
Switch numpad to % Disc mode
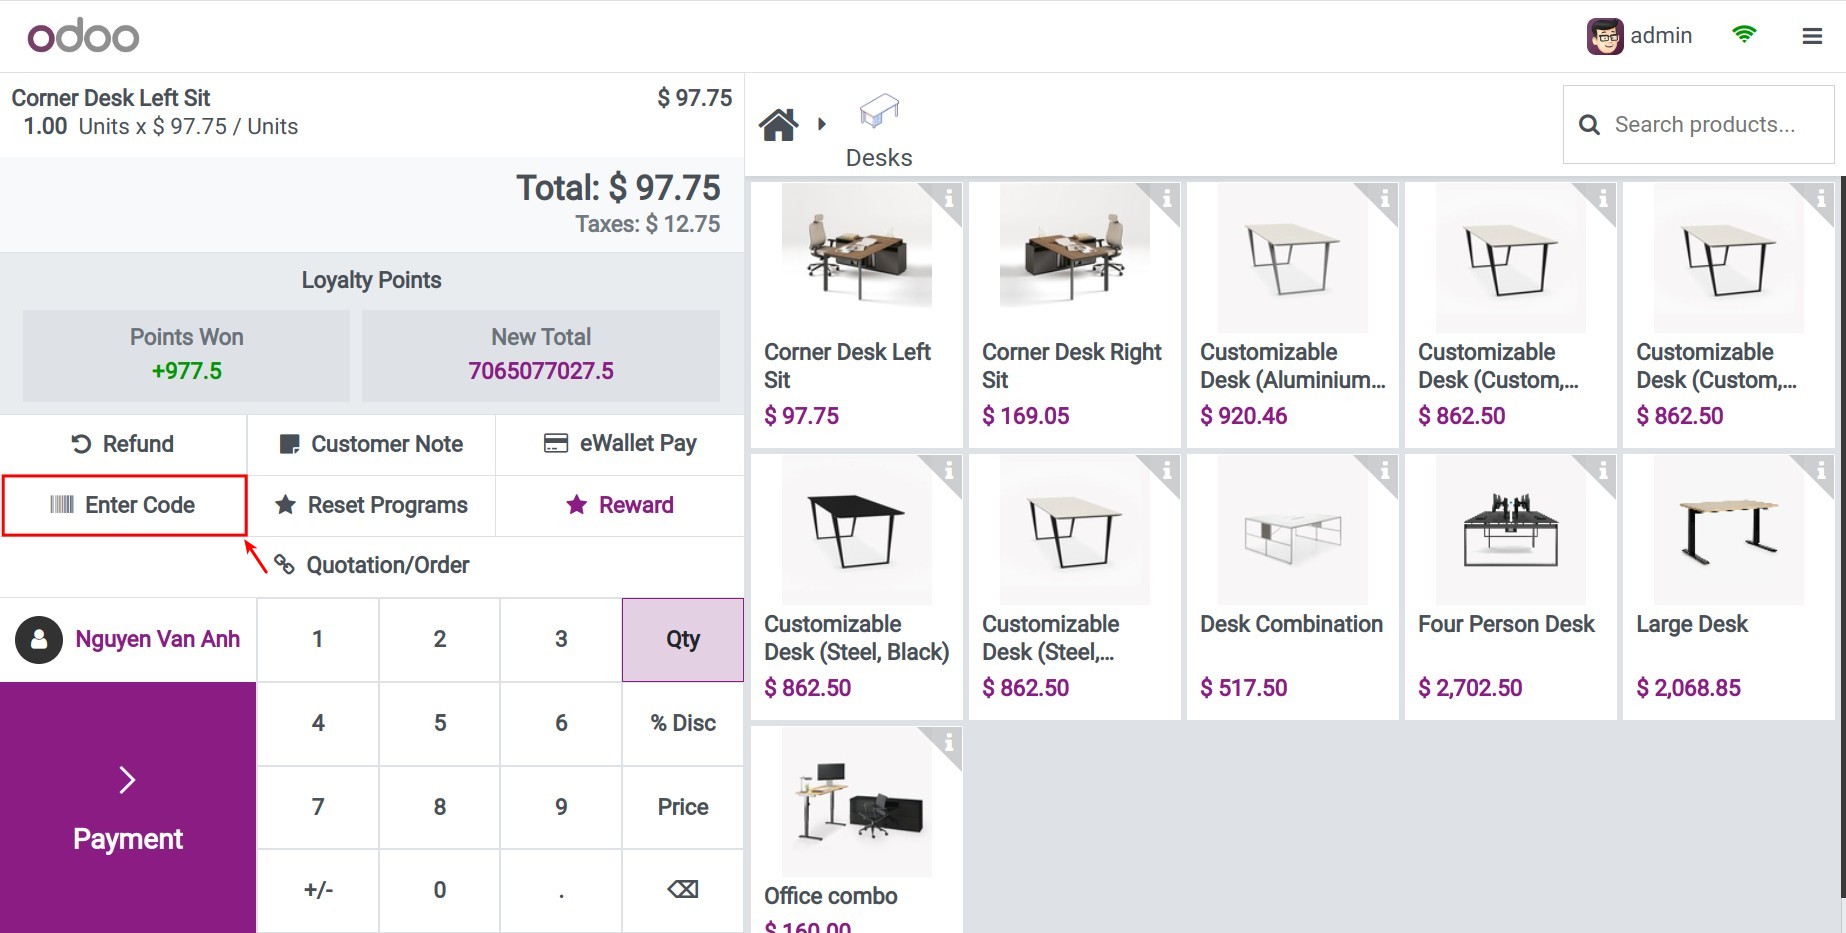(683, 723)
